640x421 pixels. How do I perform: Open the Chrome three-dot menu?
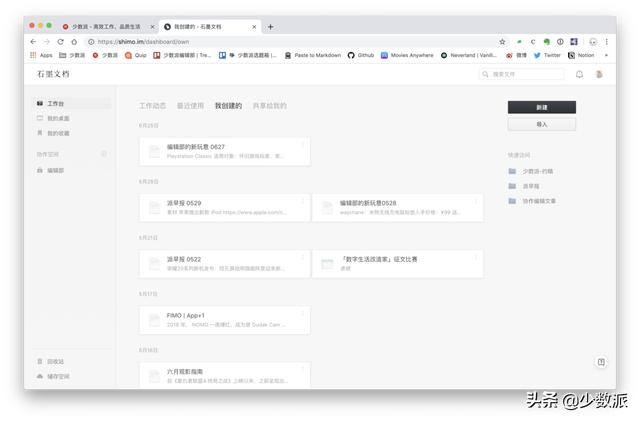[x=607, y=42]
